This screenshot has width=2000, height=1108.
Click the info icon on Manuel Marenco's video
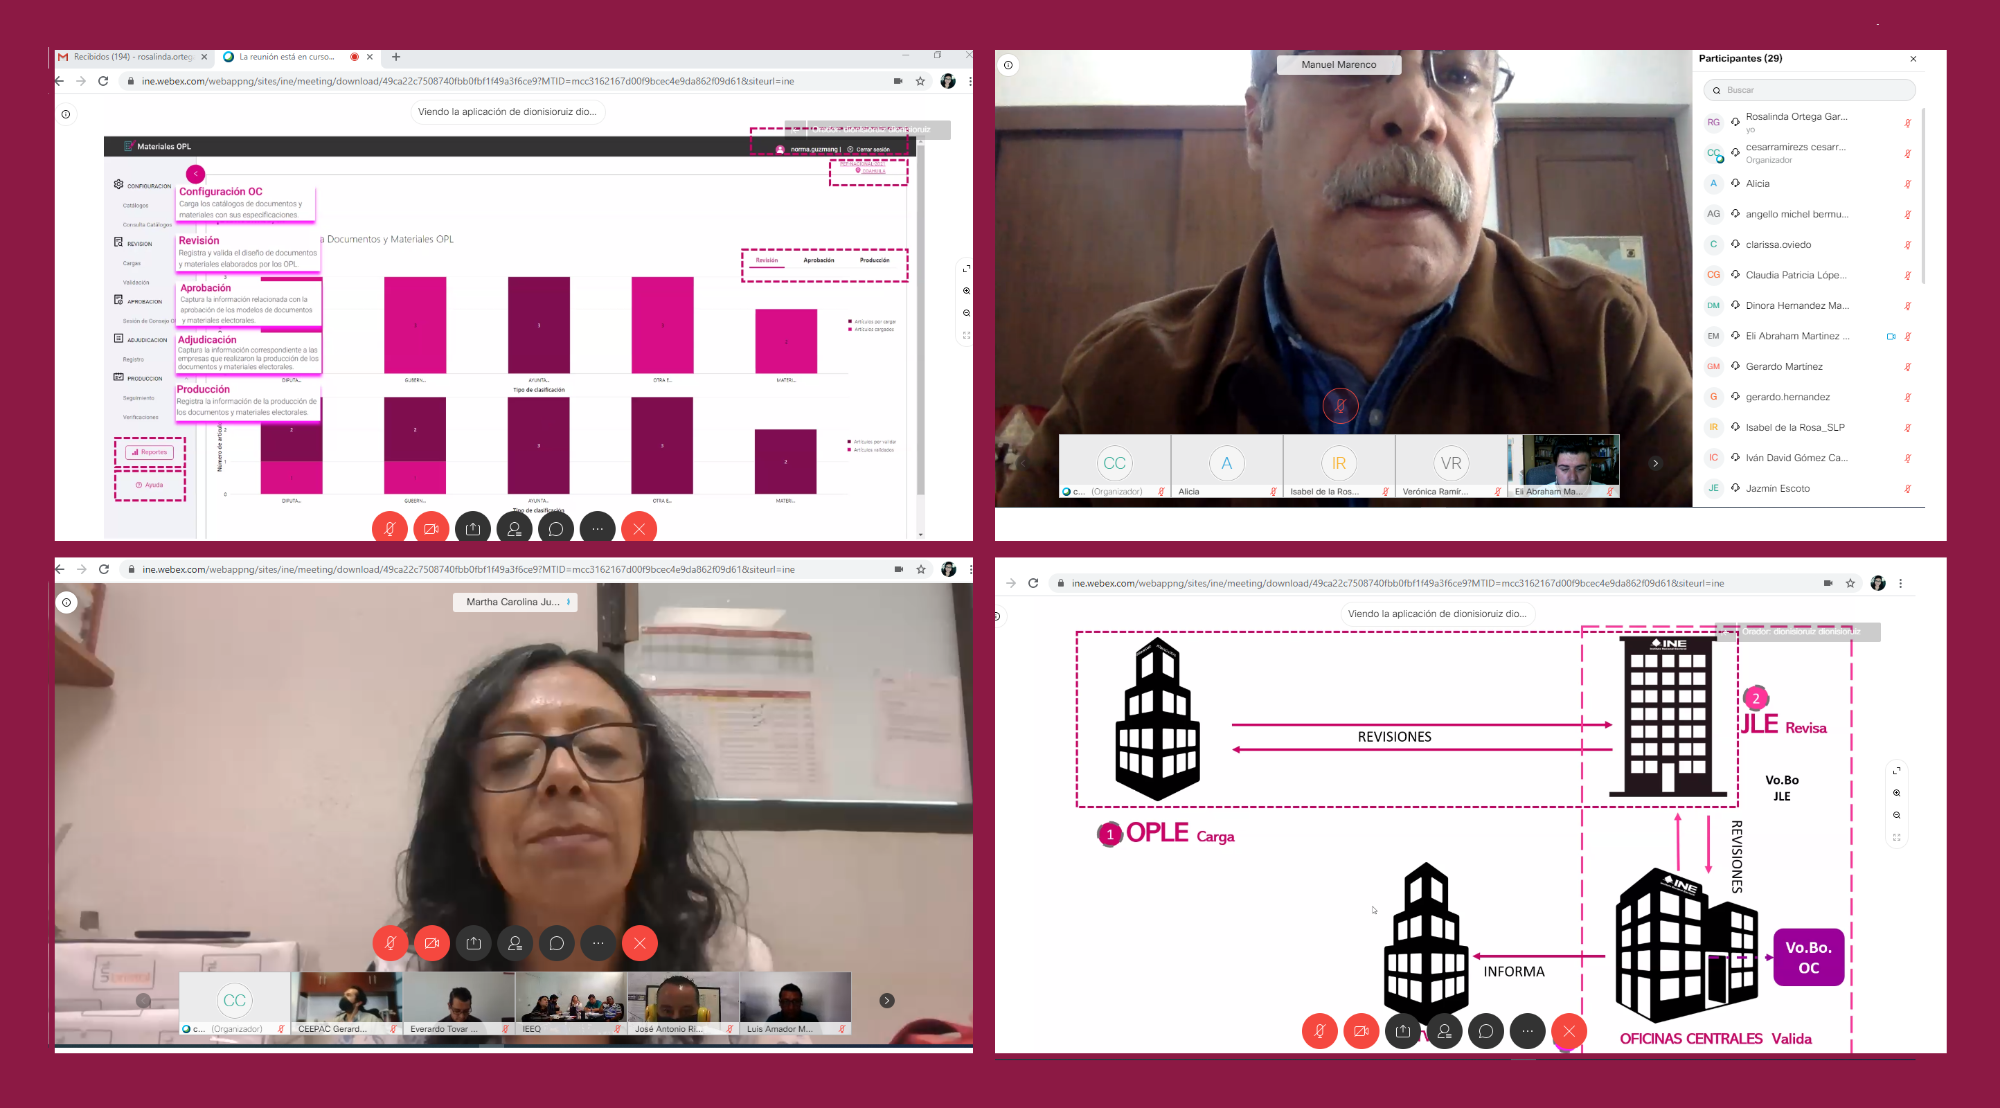click(1008, 65)
